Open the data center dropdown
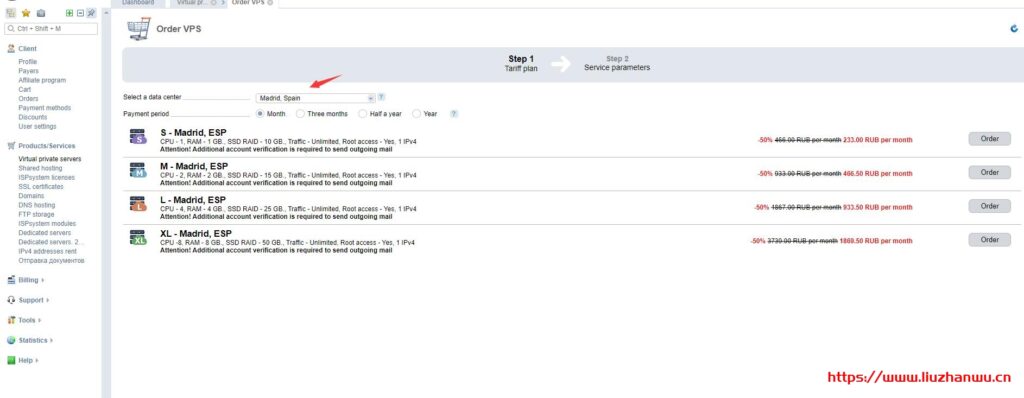 (x=315, y=98)
